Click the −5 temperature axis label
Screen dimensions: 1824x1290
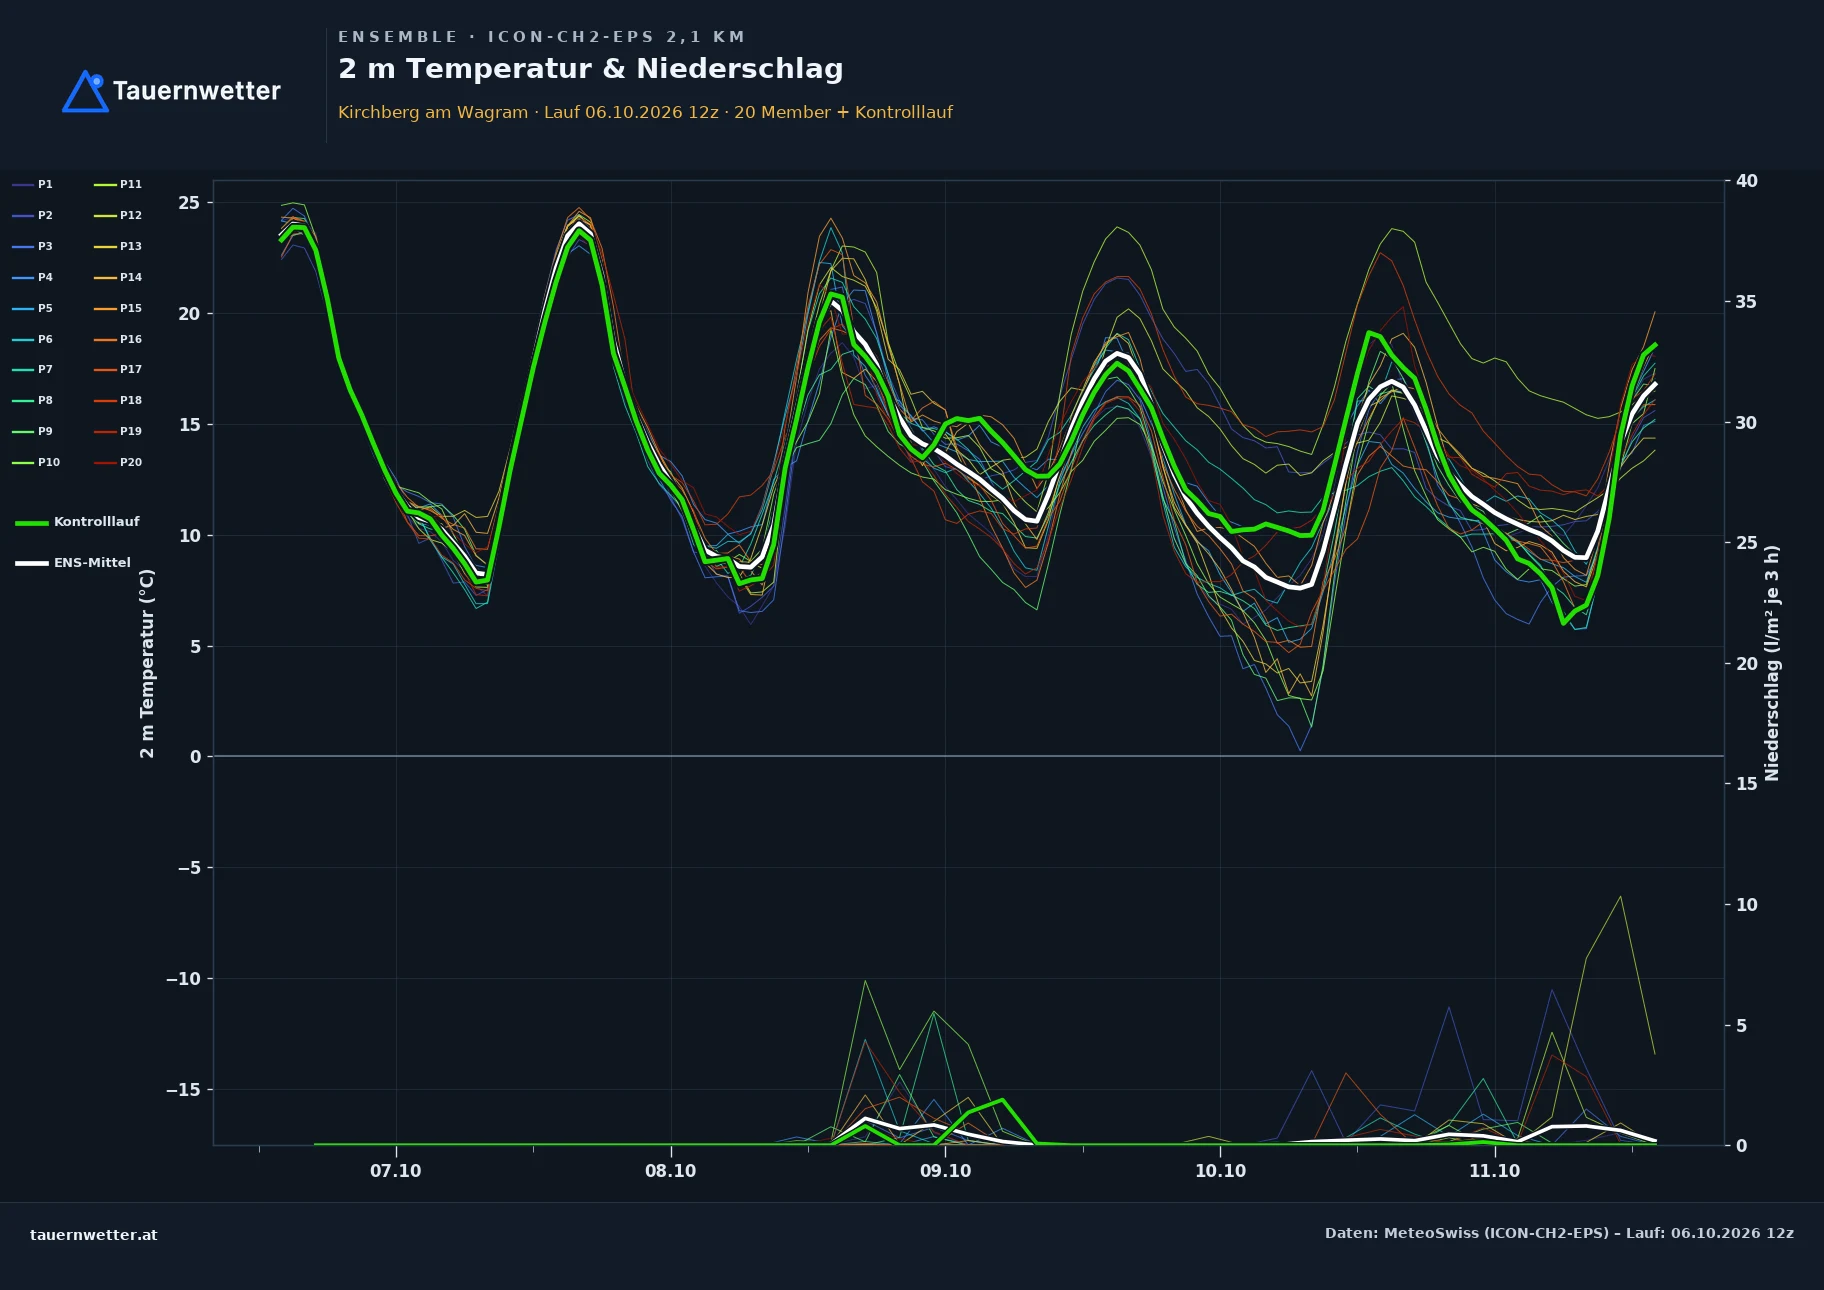(189, 868)
